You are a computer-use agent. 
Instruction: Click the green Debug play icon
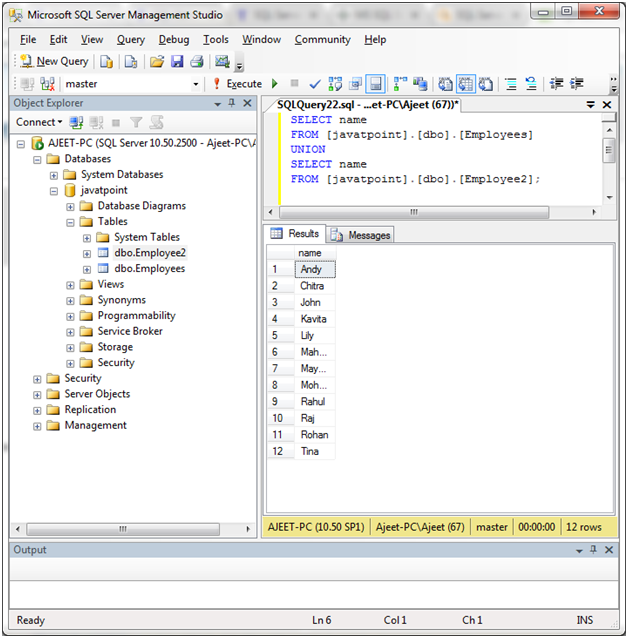click(x=275, y=84)
